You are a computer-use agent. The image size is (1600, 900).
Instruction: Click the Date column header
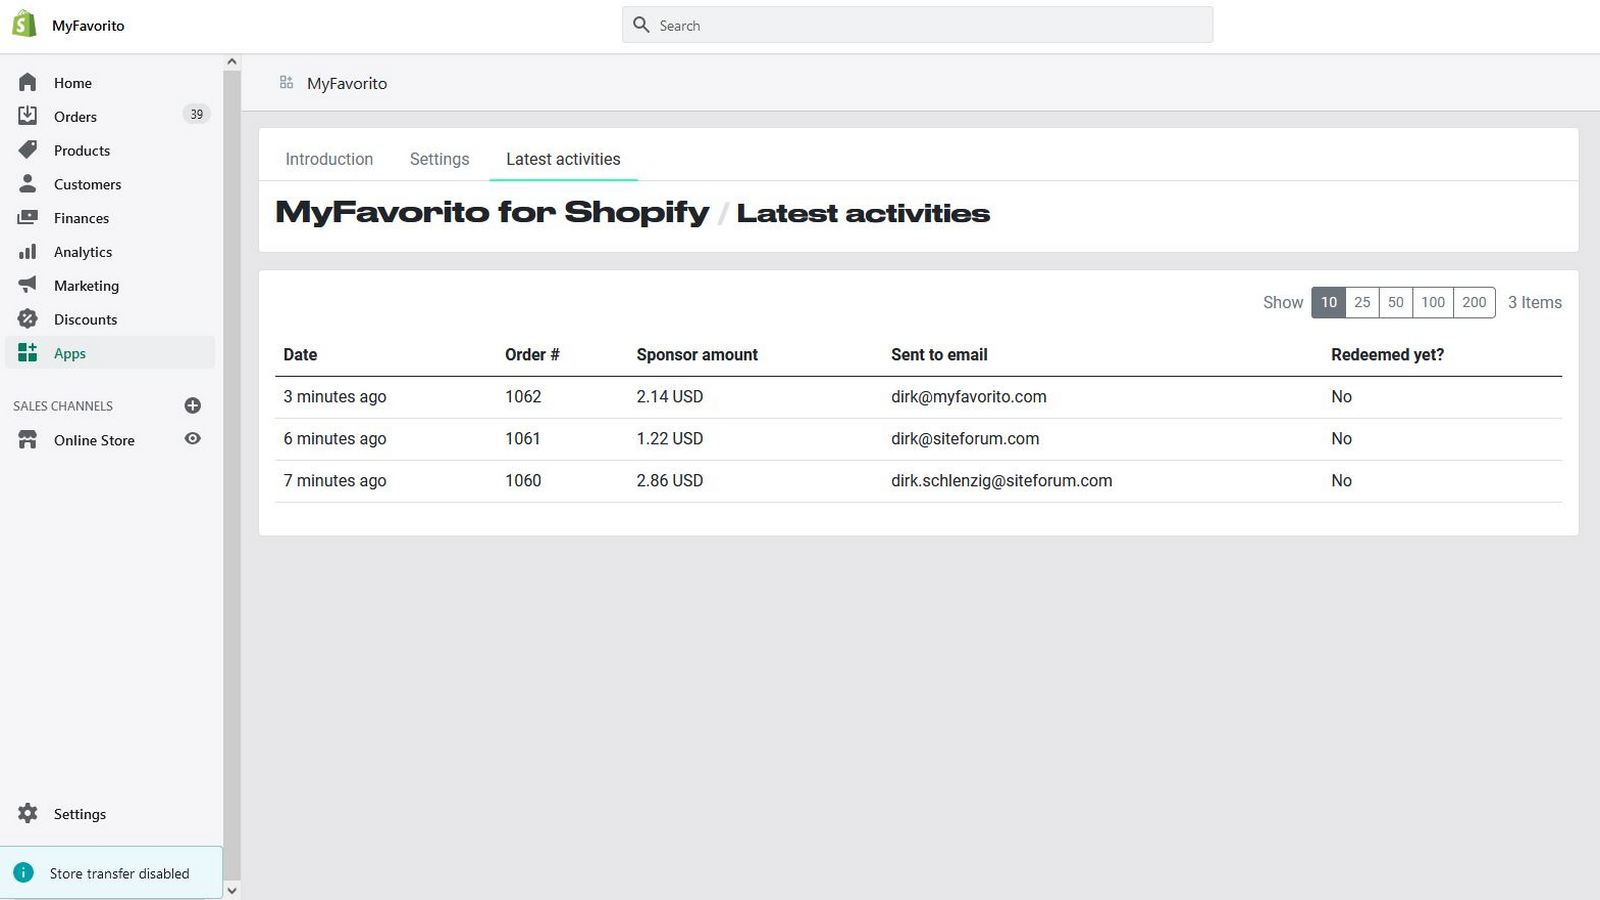(x=300, y=354)
